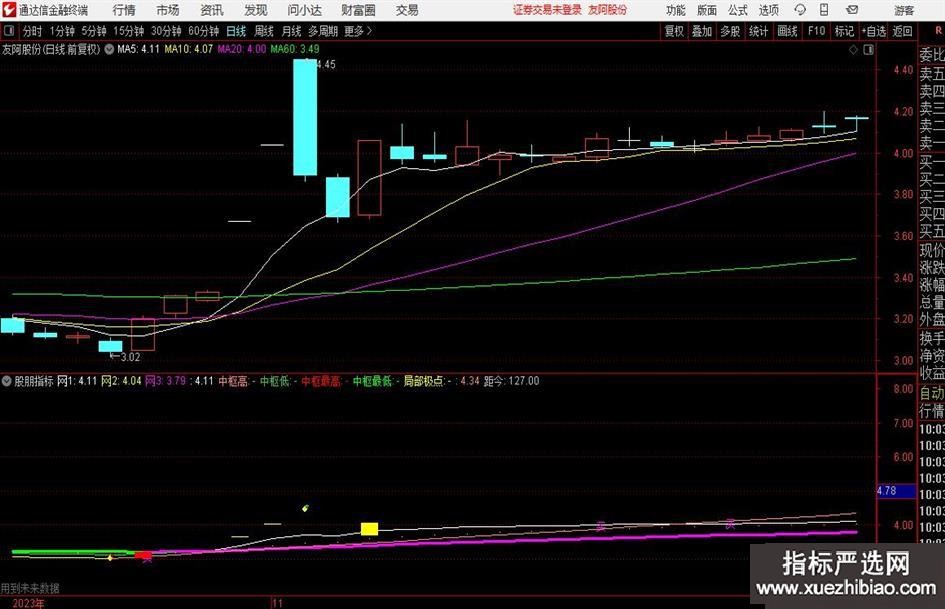Switch to the 30分钟 period tab

coord(166,31)
